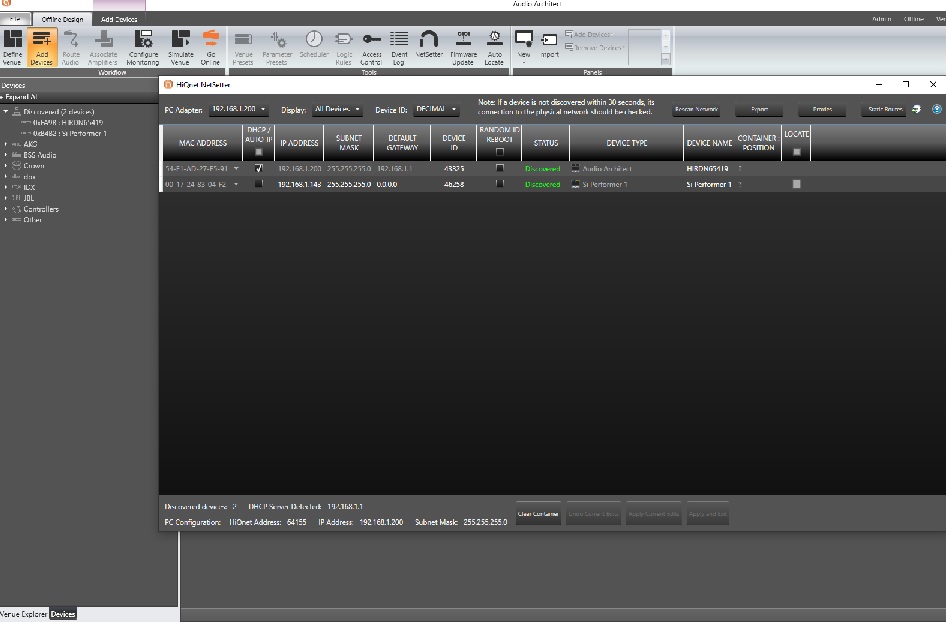Enable DHCP for the Si Performer 1 row
948x622 pixels.
coord(259,184)
